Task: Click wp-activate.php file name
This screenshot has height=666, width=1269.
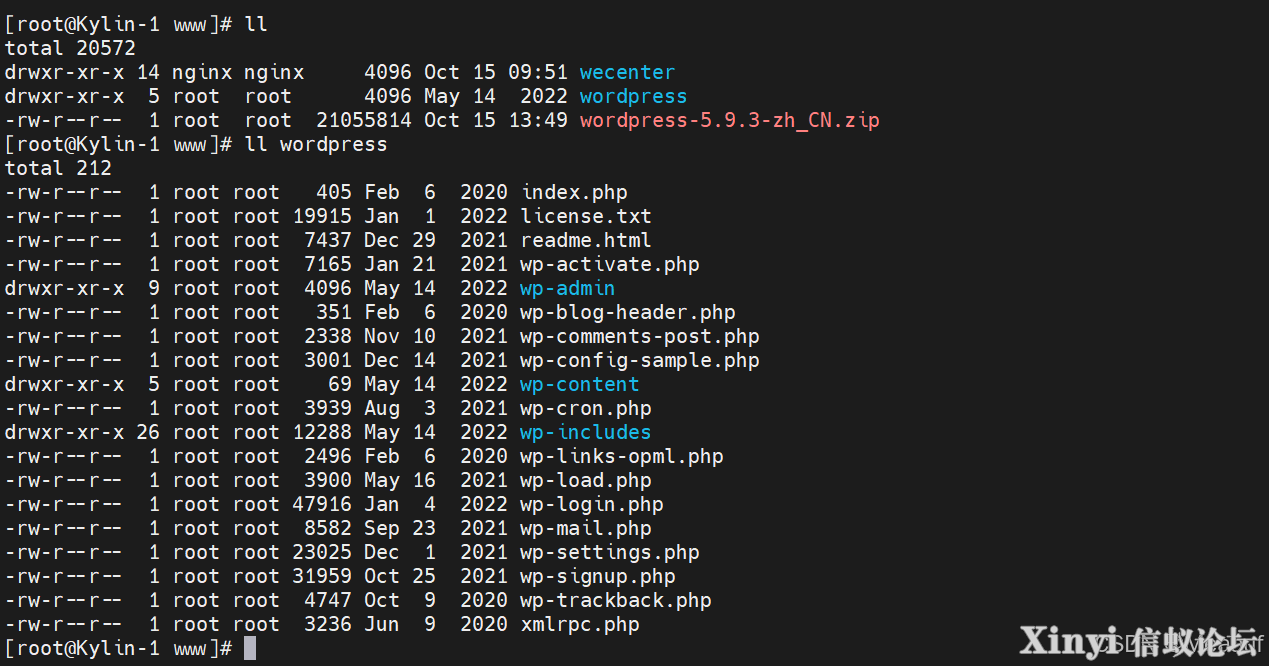Action: click(609, 265)
